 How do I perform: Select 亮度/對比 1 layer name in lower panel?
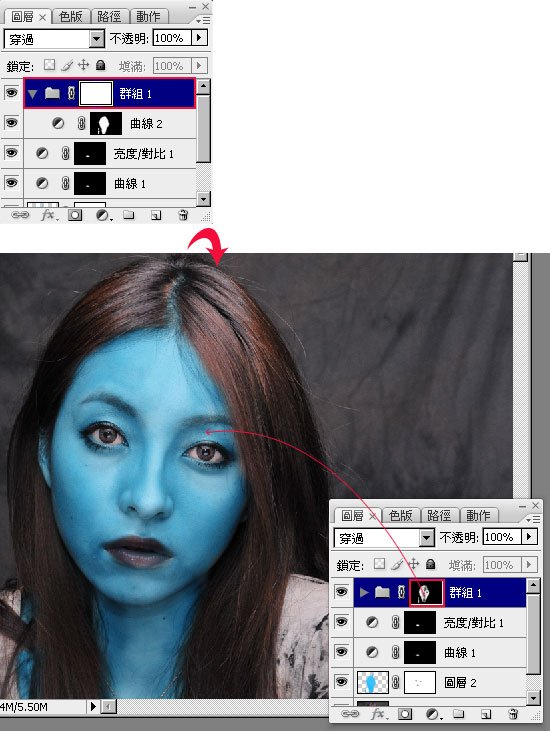pos(473,623)
